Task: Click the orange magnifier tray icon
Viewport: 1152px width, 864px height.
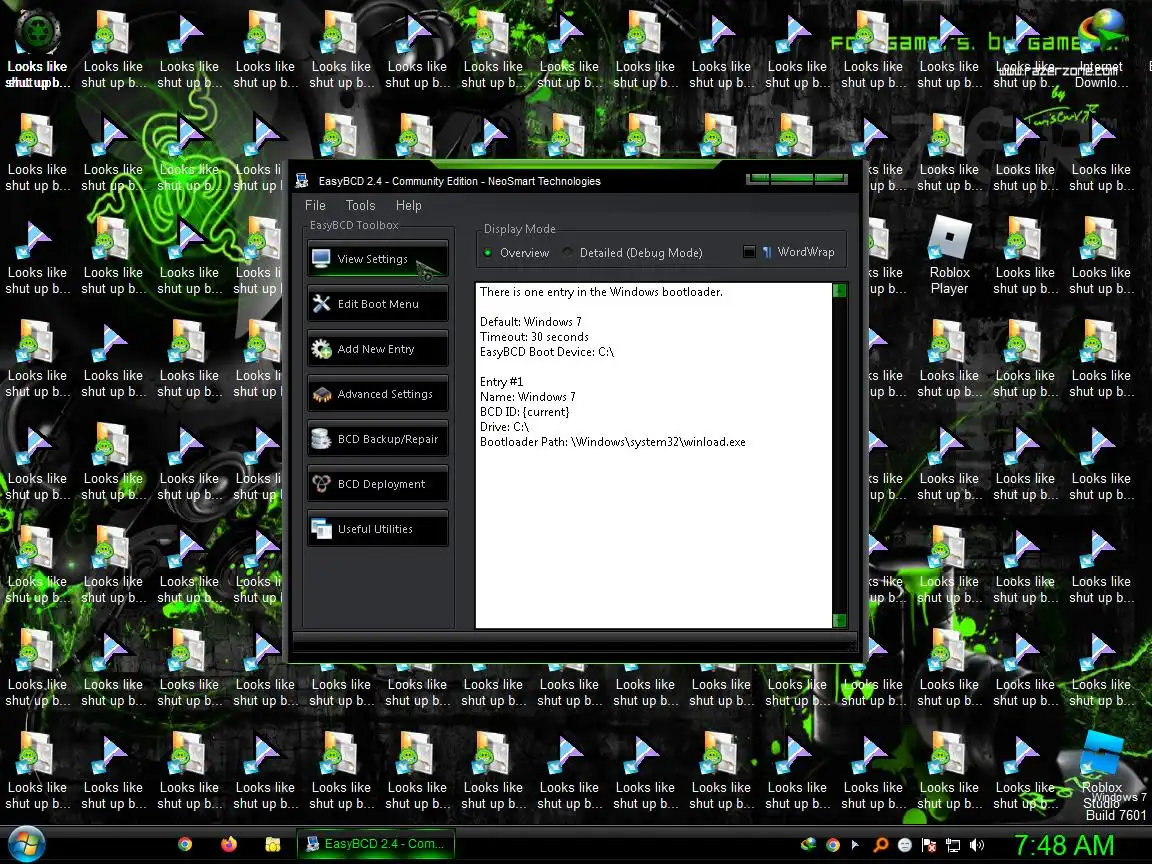Action: pos(880,845)
